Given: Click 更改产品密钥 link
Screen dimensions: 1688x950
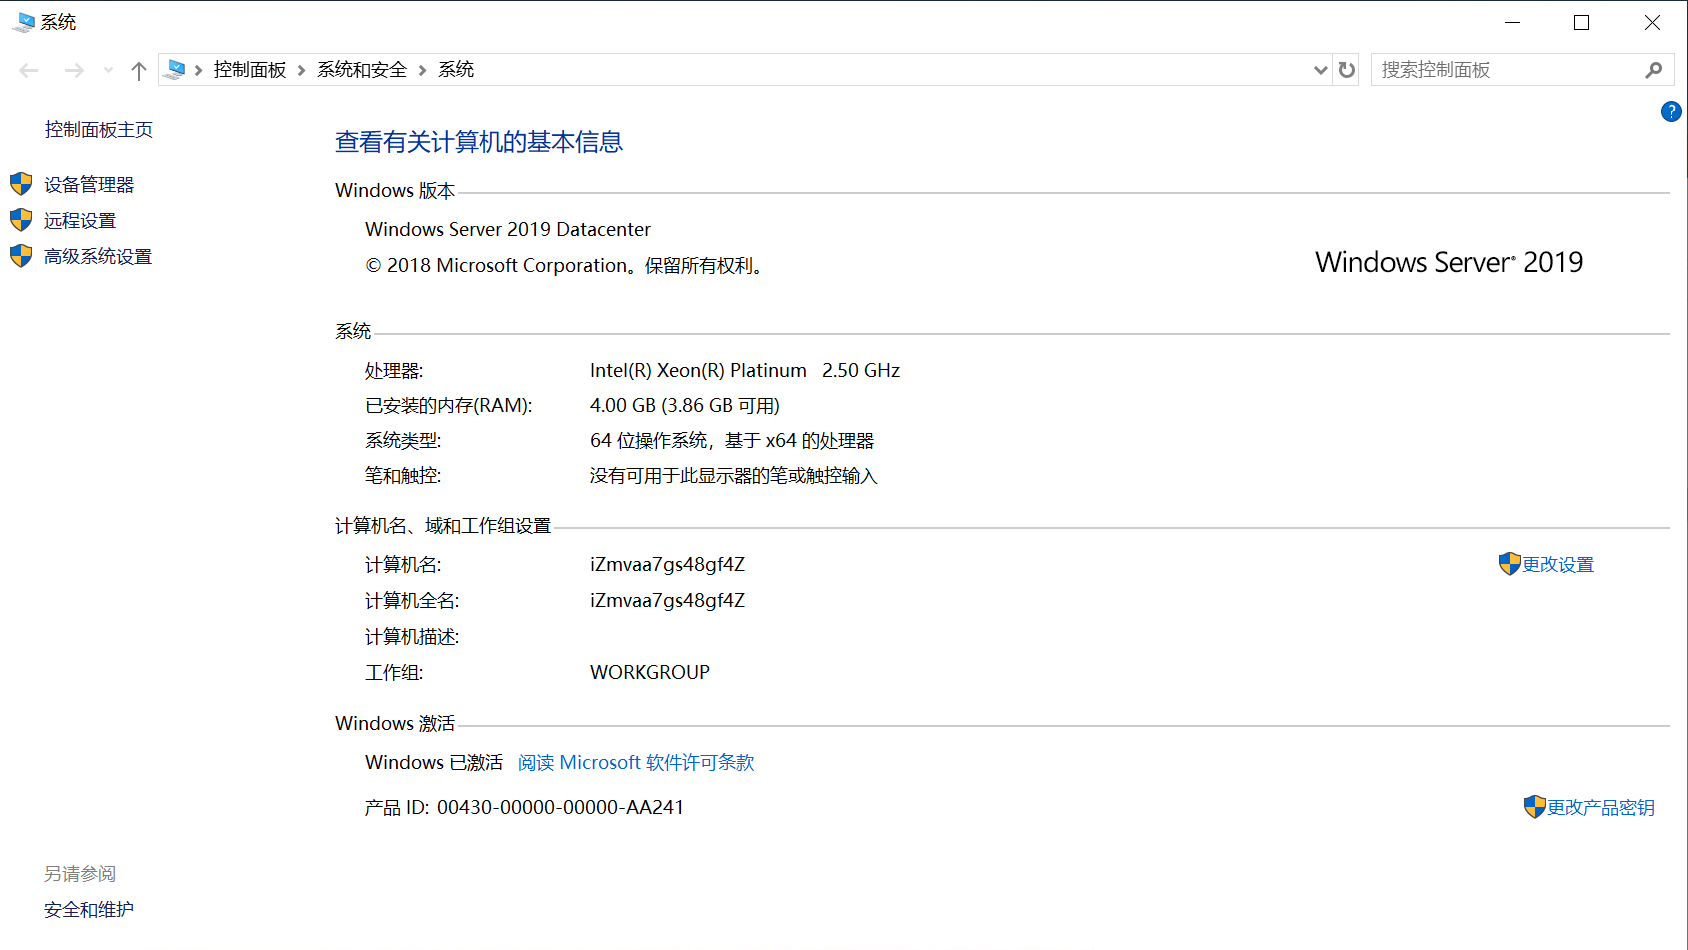Looking at the screenshot, I should 1601,808.
